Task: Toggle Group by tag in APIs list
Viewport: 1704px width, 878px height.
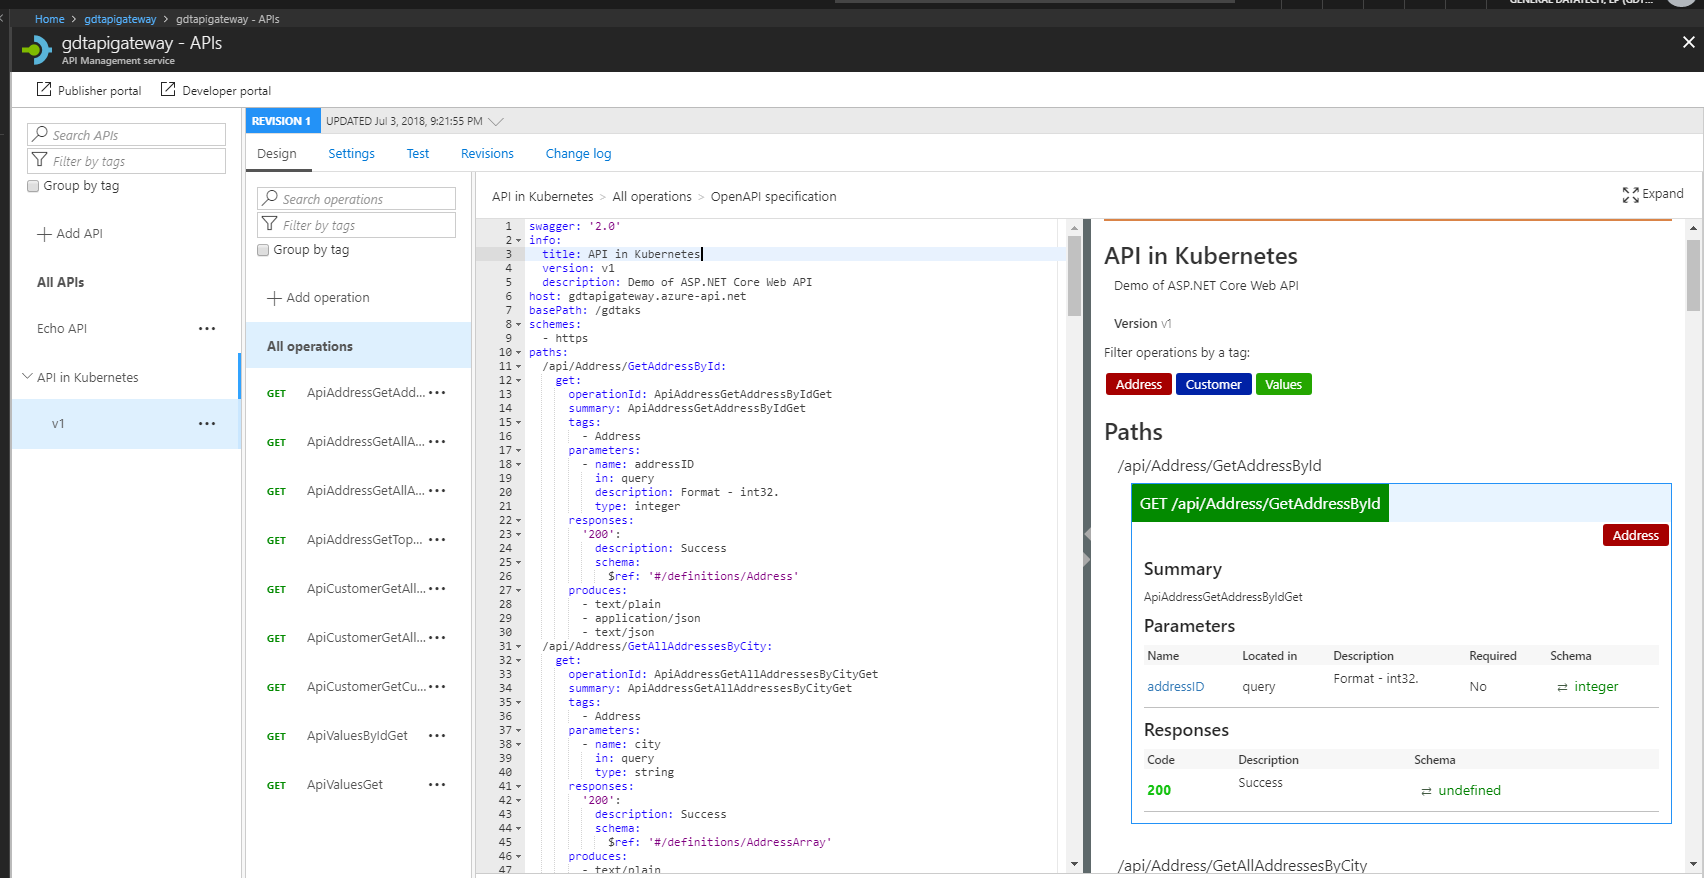Action: click(x=33, y=186)
